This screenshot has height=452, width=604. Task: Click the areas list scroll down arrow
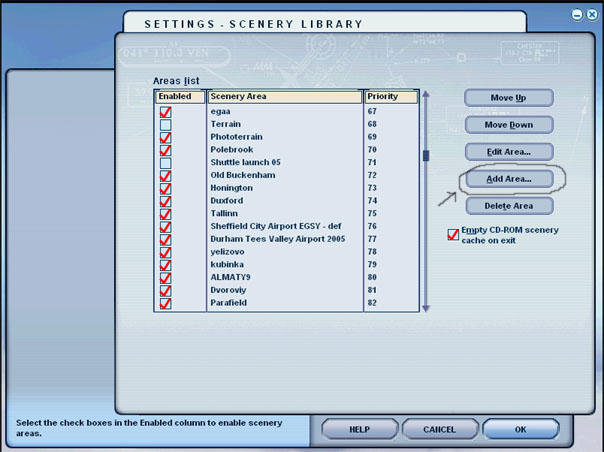[426, 308]
